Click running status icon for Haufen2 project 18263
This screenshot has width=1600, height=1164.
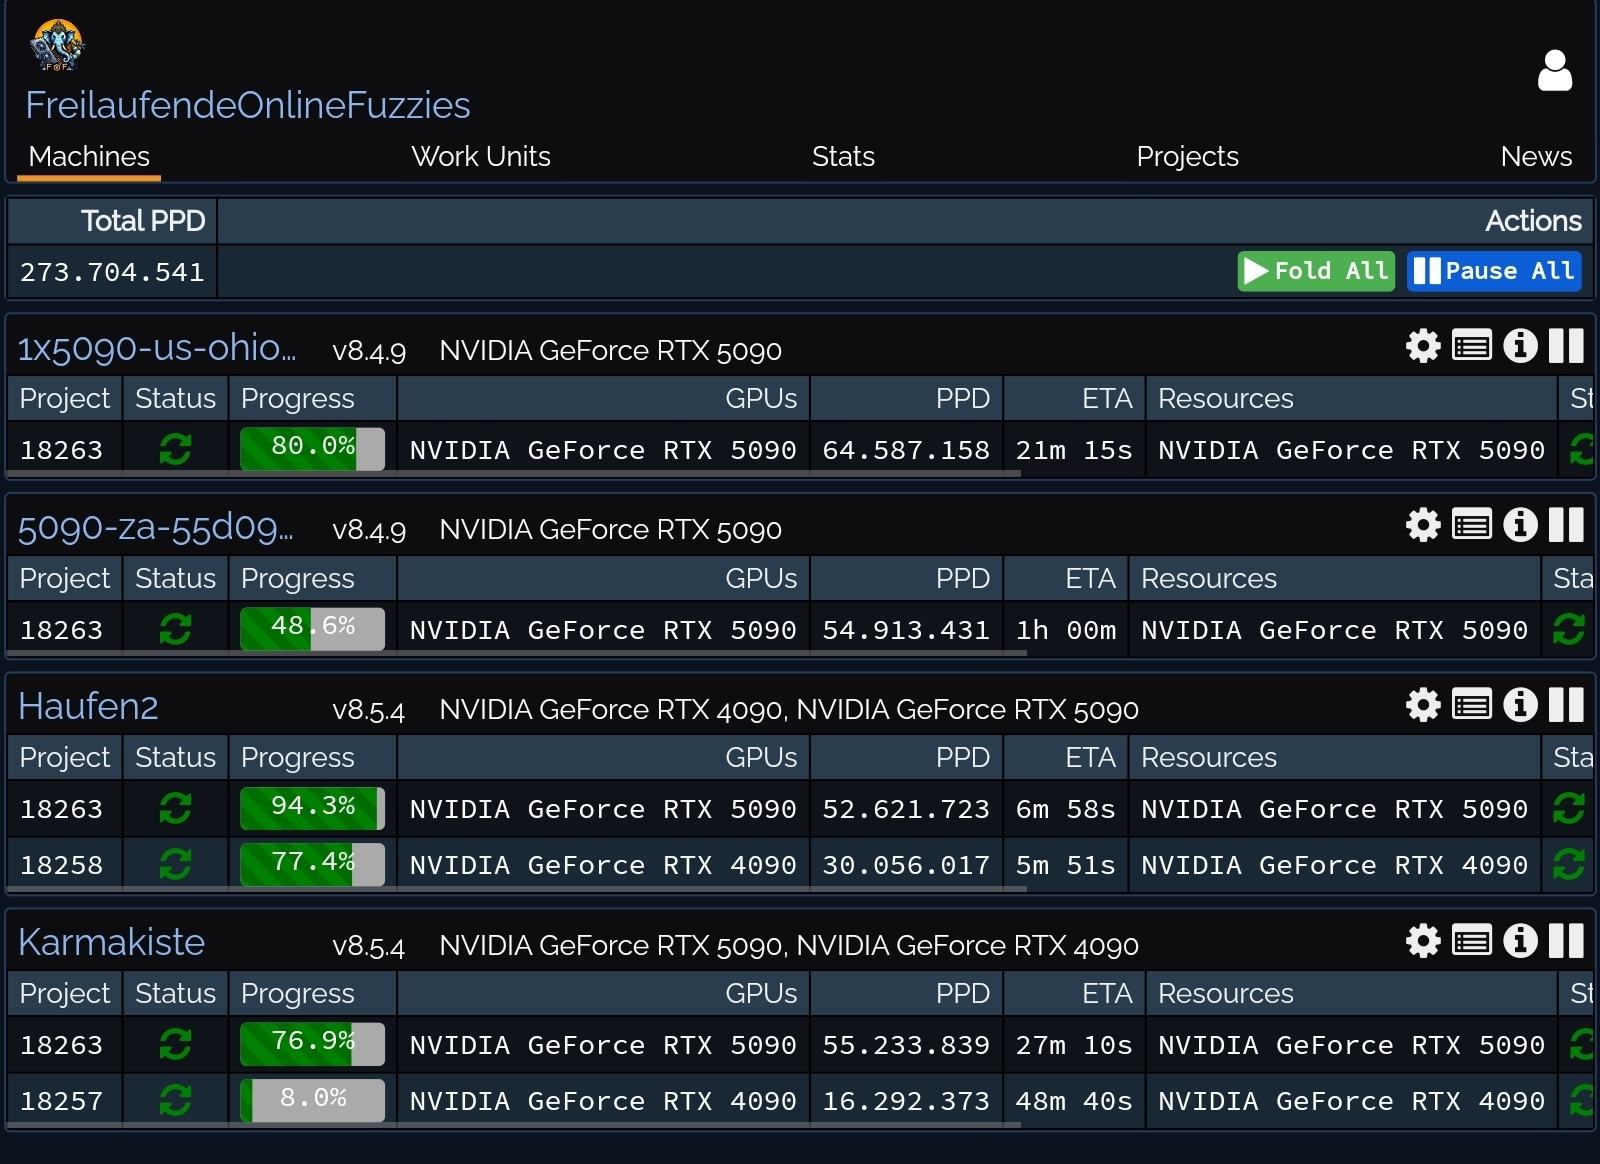click(175, 808)
